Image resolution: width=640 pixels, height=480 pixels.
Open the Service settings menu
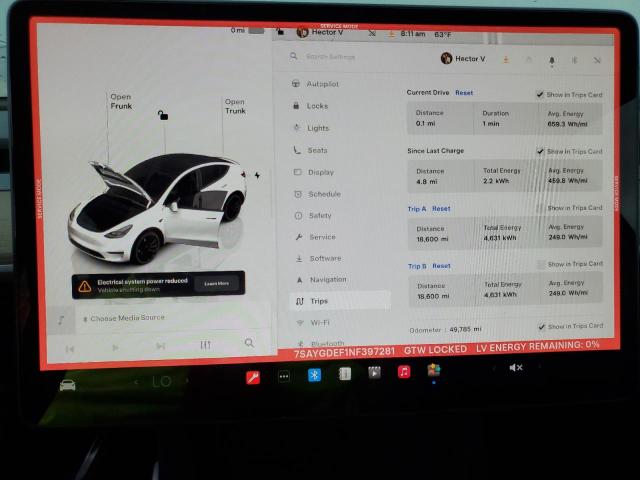(315, 237)
